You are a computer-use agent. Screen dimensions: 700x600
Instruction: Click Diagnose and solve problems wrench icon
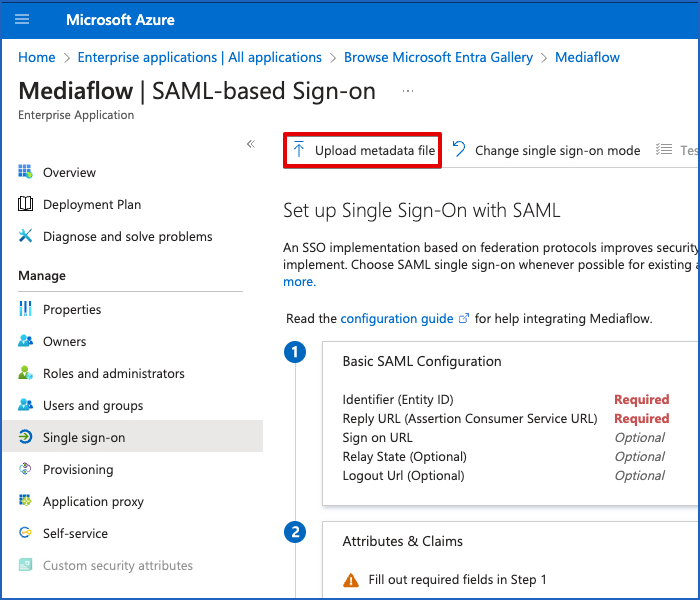point(26,236)
